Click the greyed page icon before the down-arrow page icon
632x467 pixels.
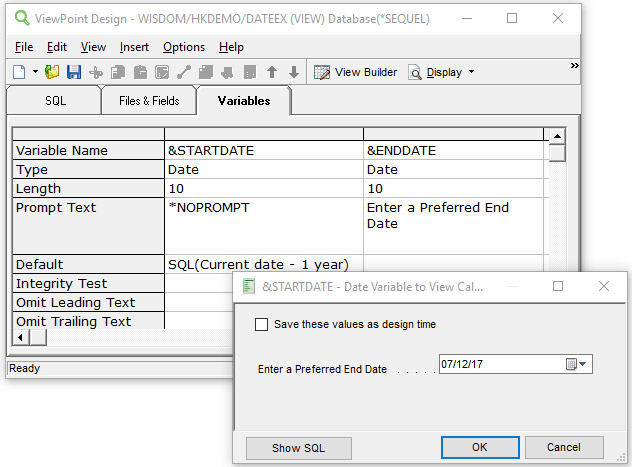click(x=206, y=73)
